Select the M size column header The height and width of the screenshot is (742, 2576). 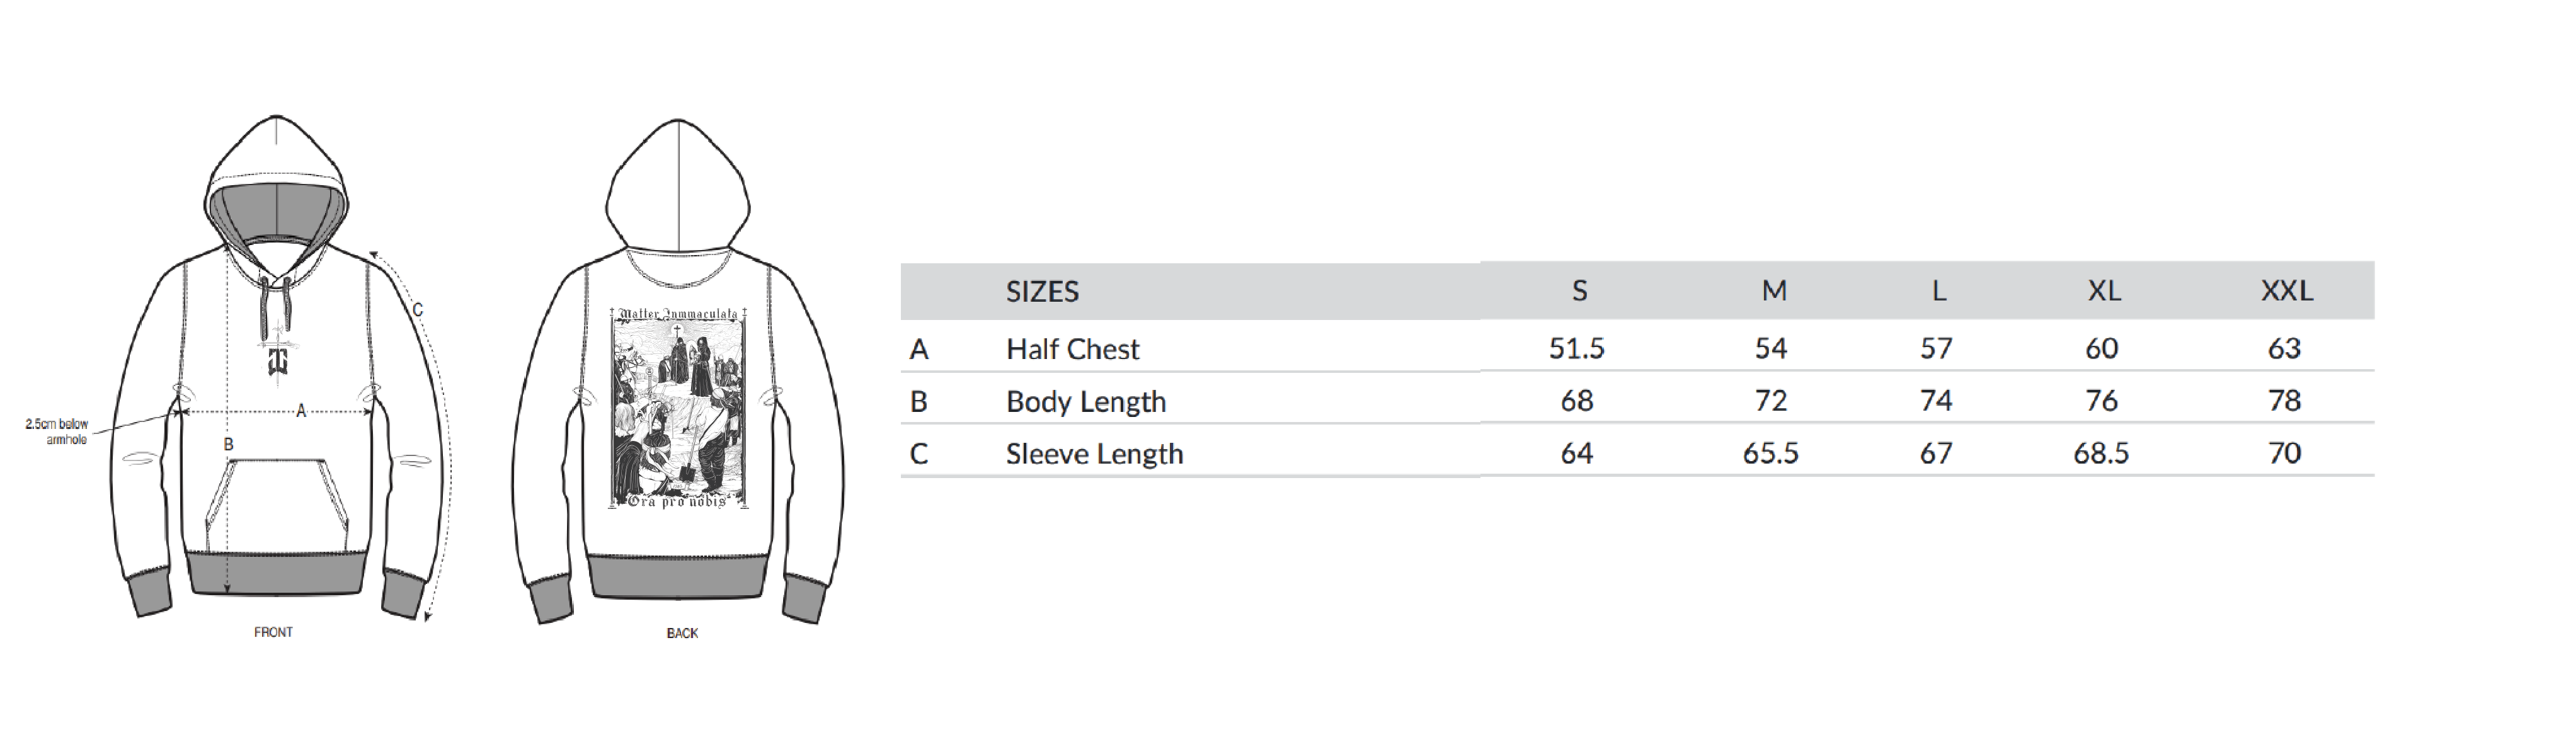click(x=1774, y=291)
